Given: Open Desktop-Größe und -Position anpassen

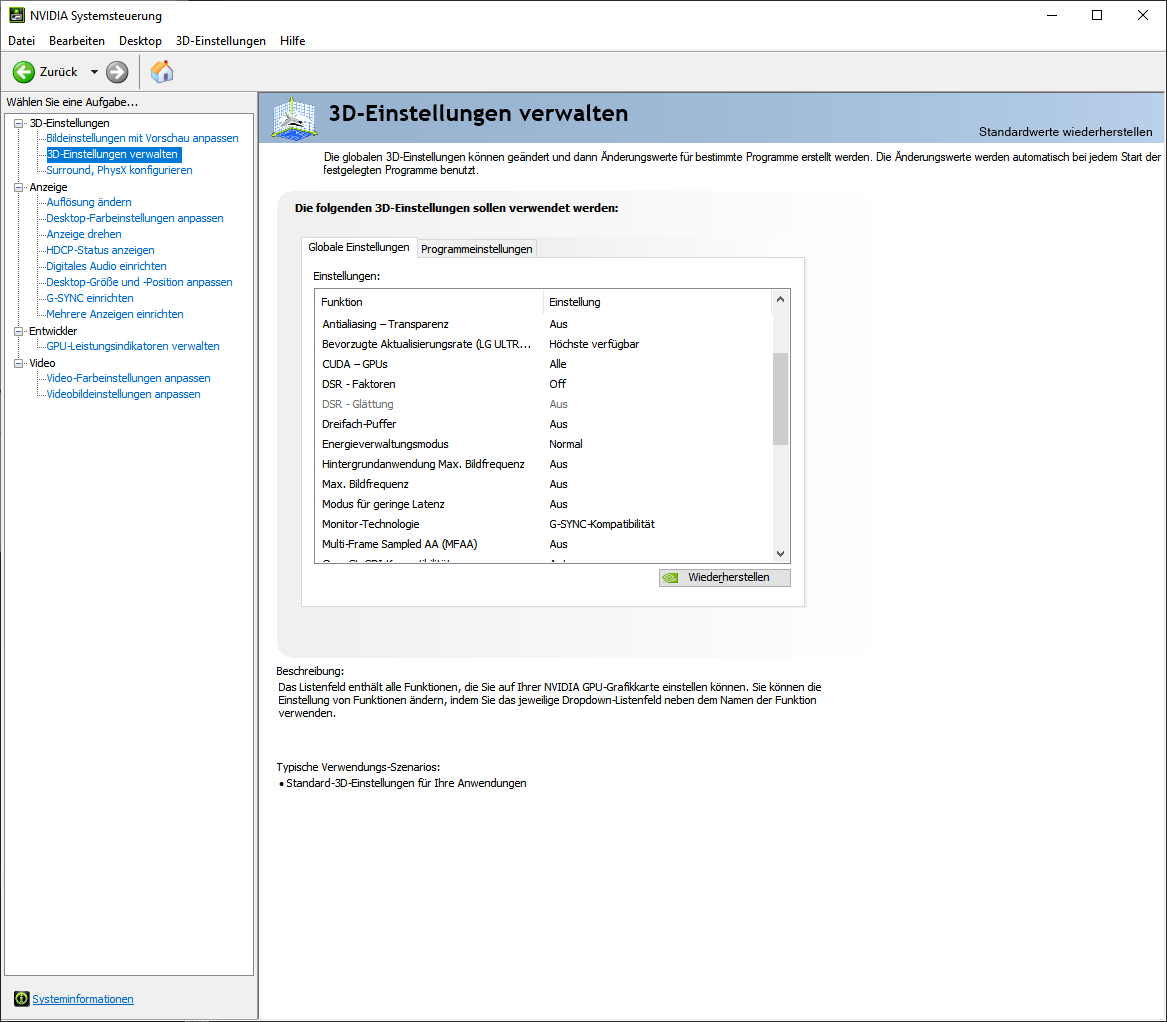Looking at the screenshot, I should (x=139, y=282).
